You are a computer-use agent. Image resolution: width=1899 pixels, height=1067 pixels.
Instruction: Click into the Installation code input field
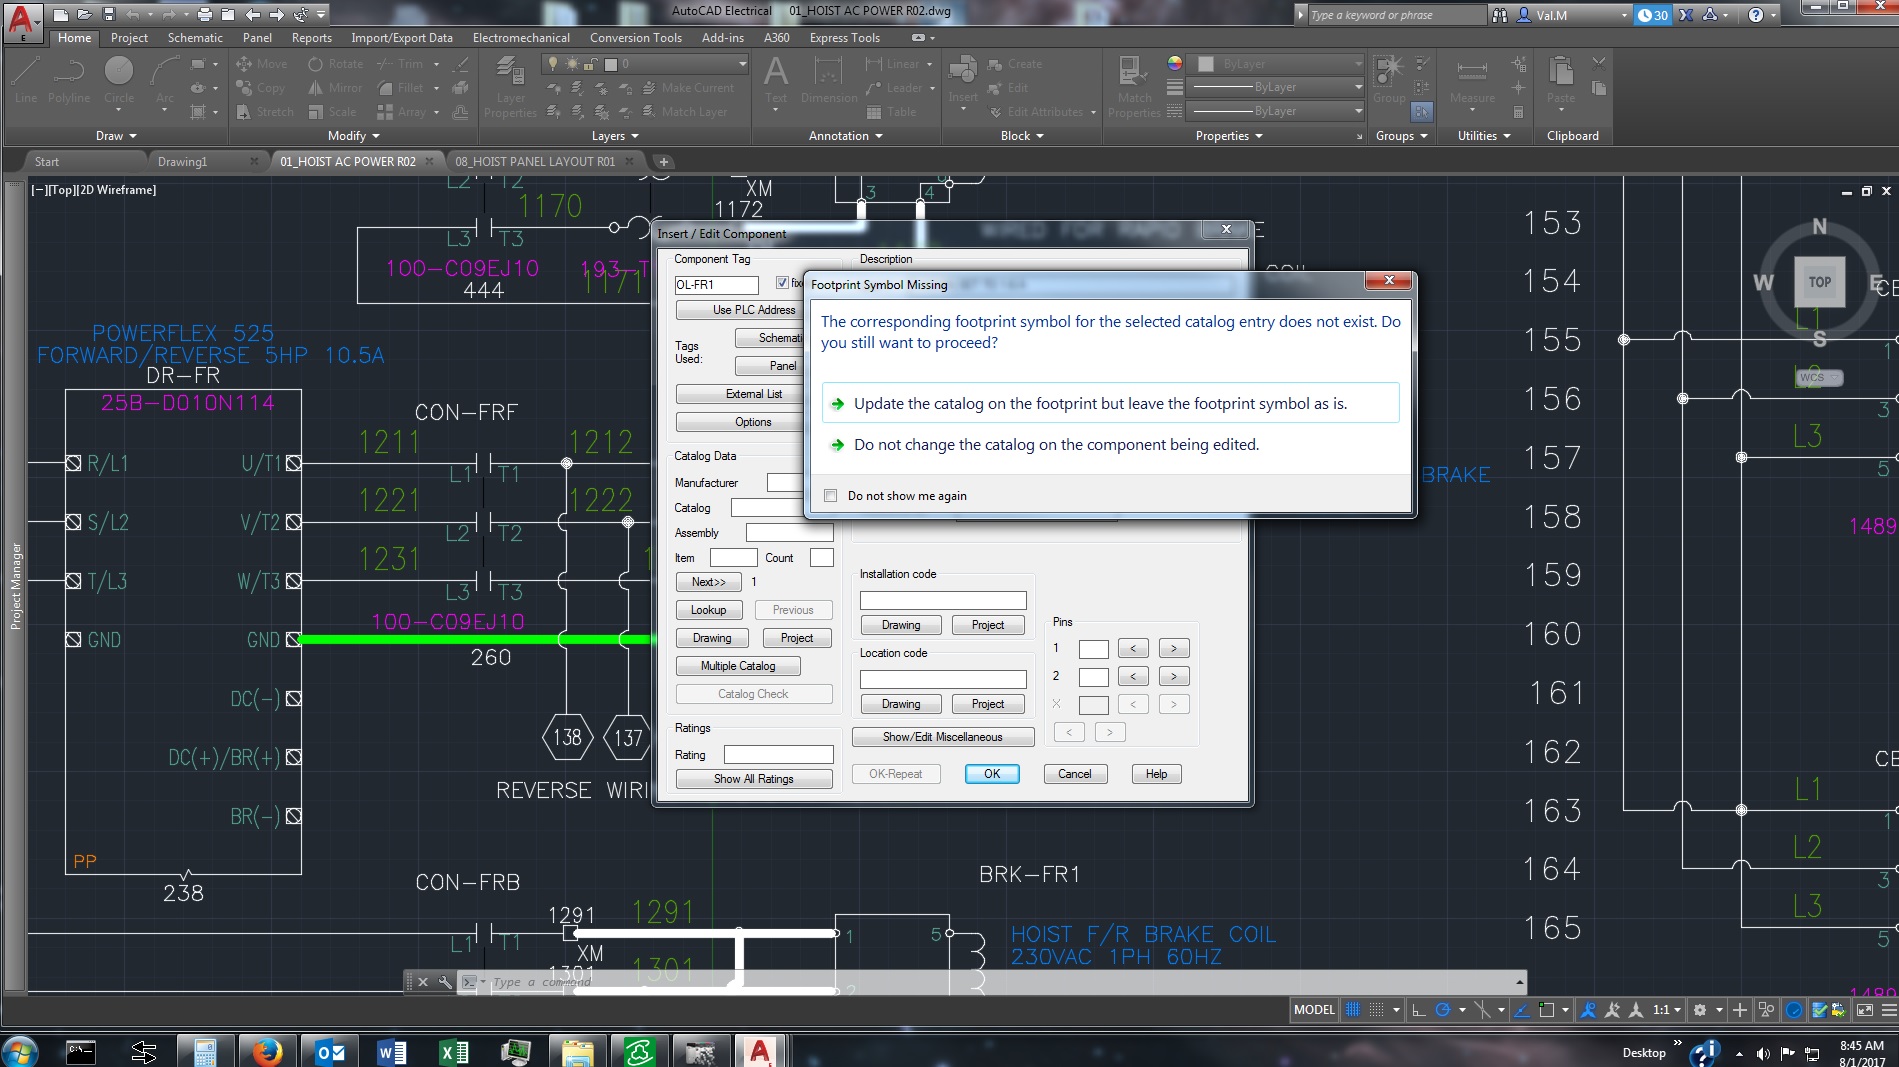click(941, 599)
